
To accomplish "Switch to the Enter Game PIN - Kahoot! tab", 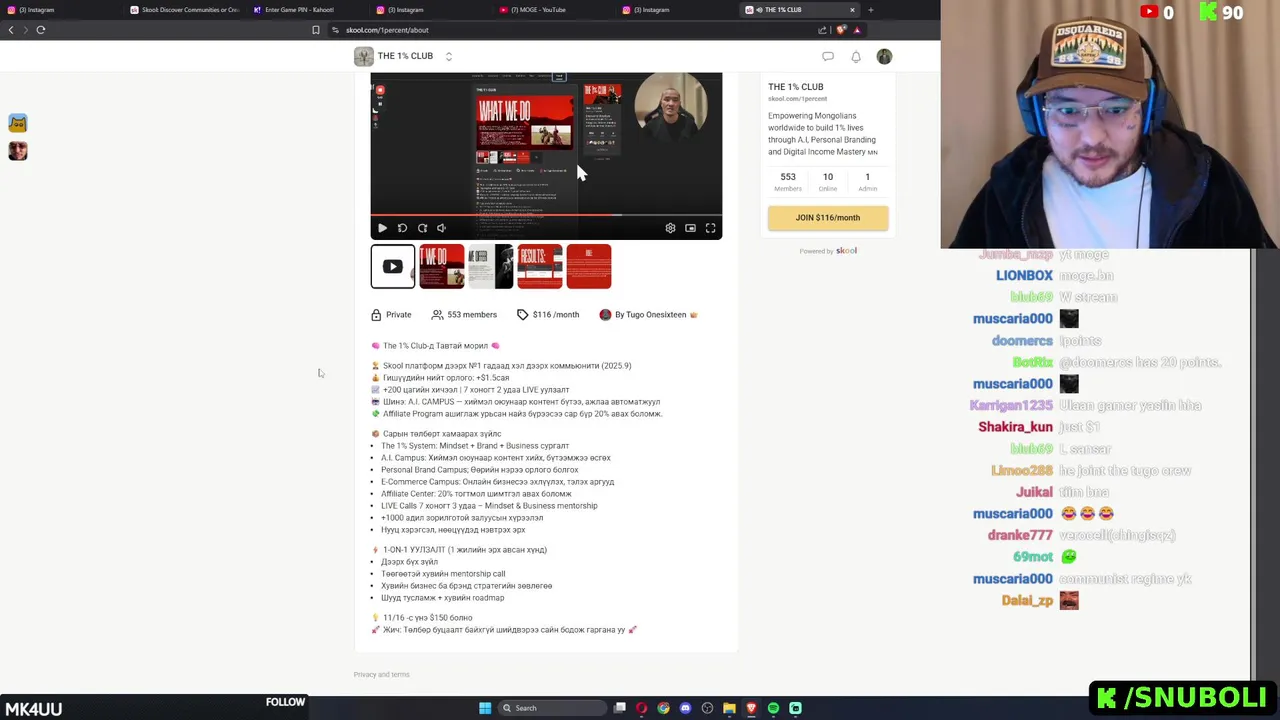I will pos(305,10).
